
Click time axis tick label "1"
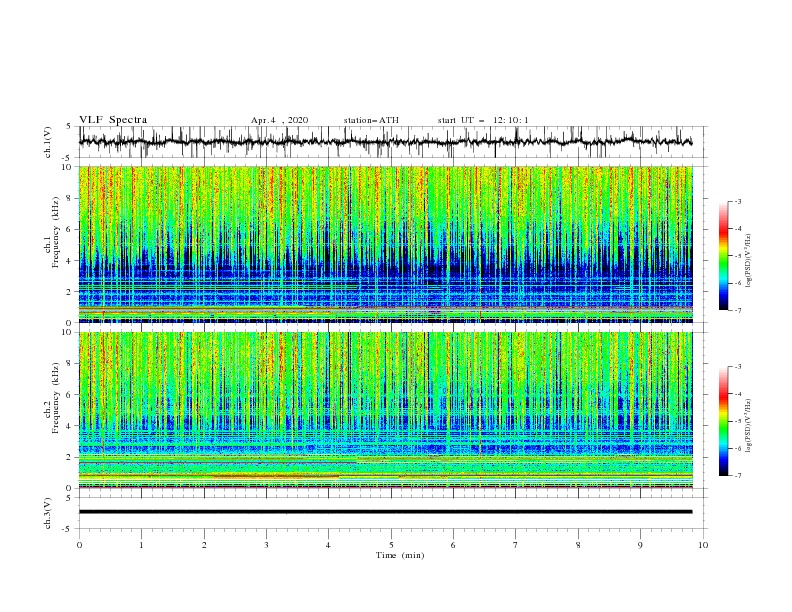tap(142, 545)
